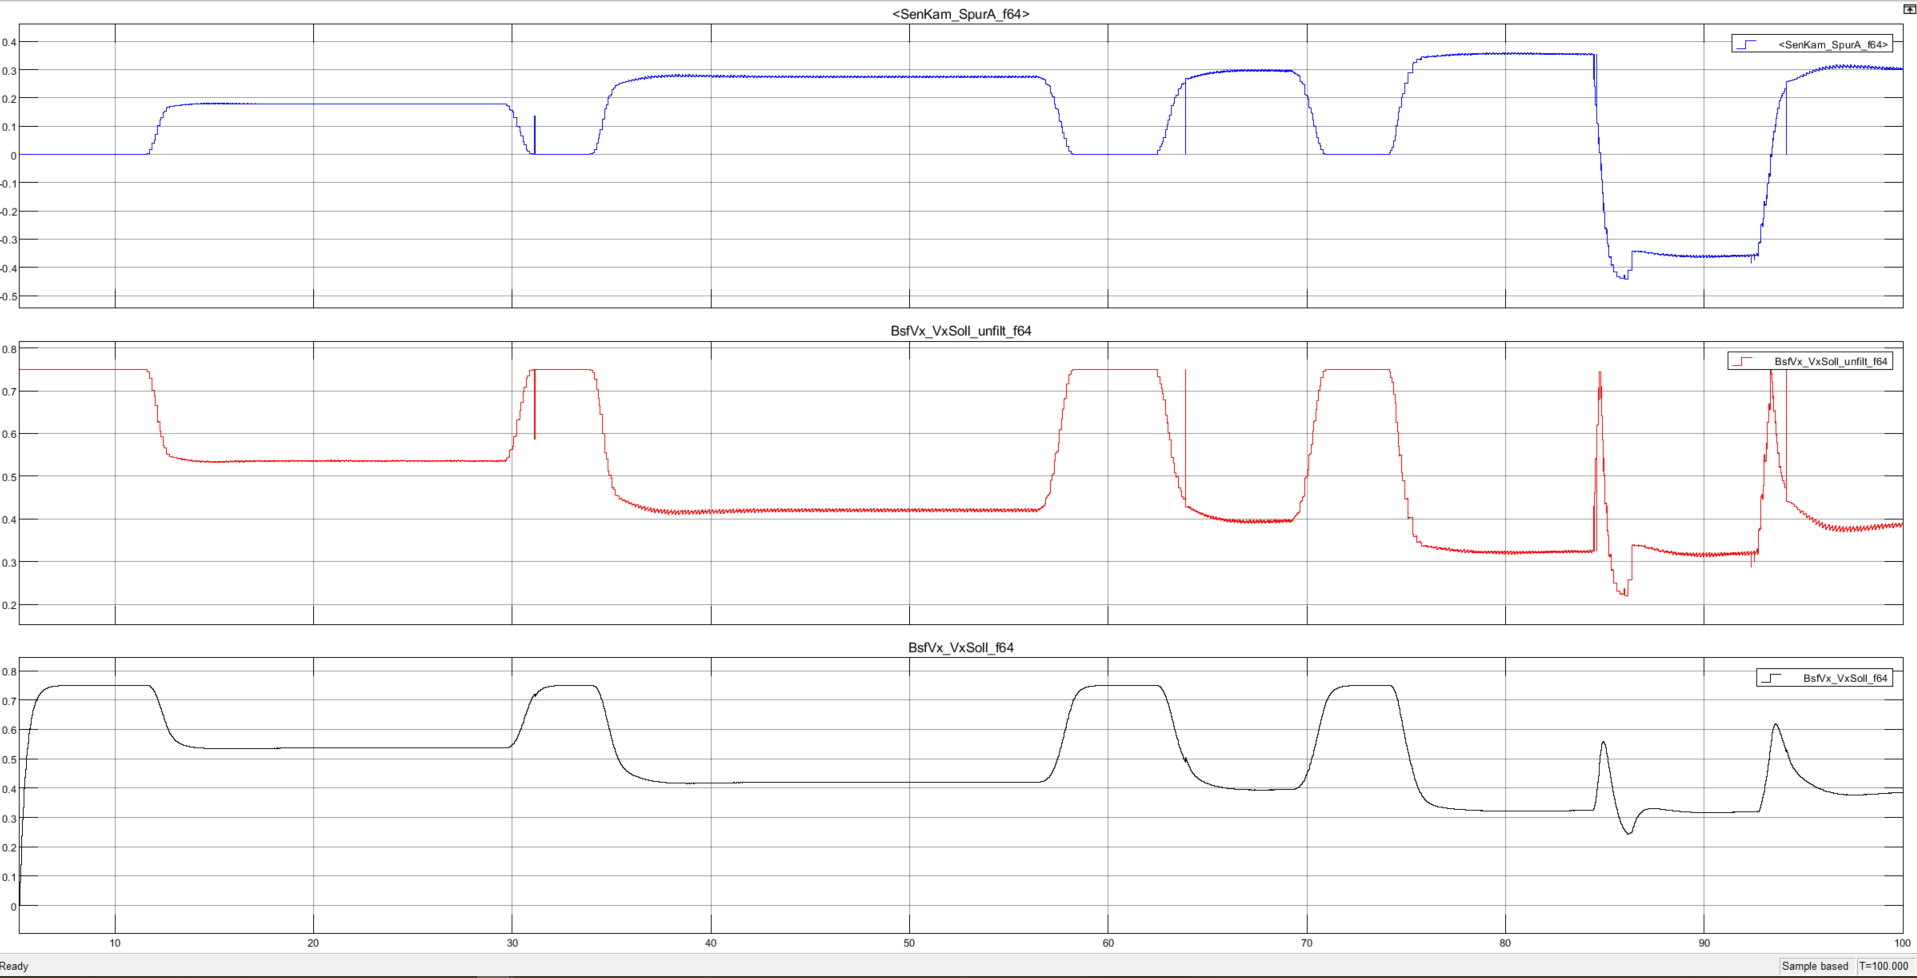Click the Ready status text
This screenshot has height=978, width=1917.
click(x=15, y=966)
